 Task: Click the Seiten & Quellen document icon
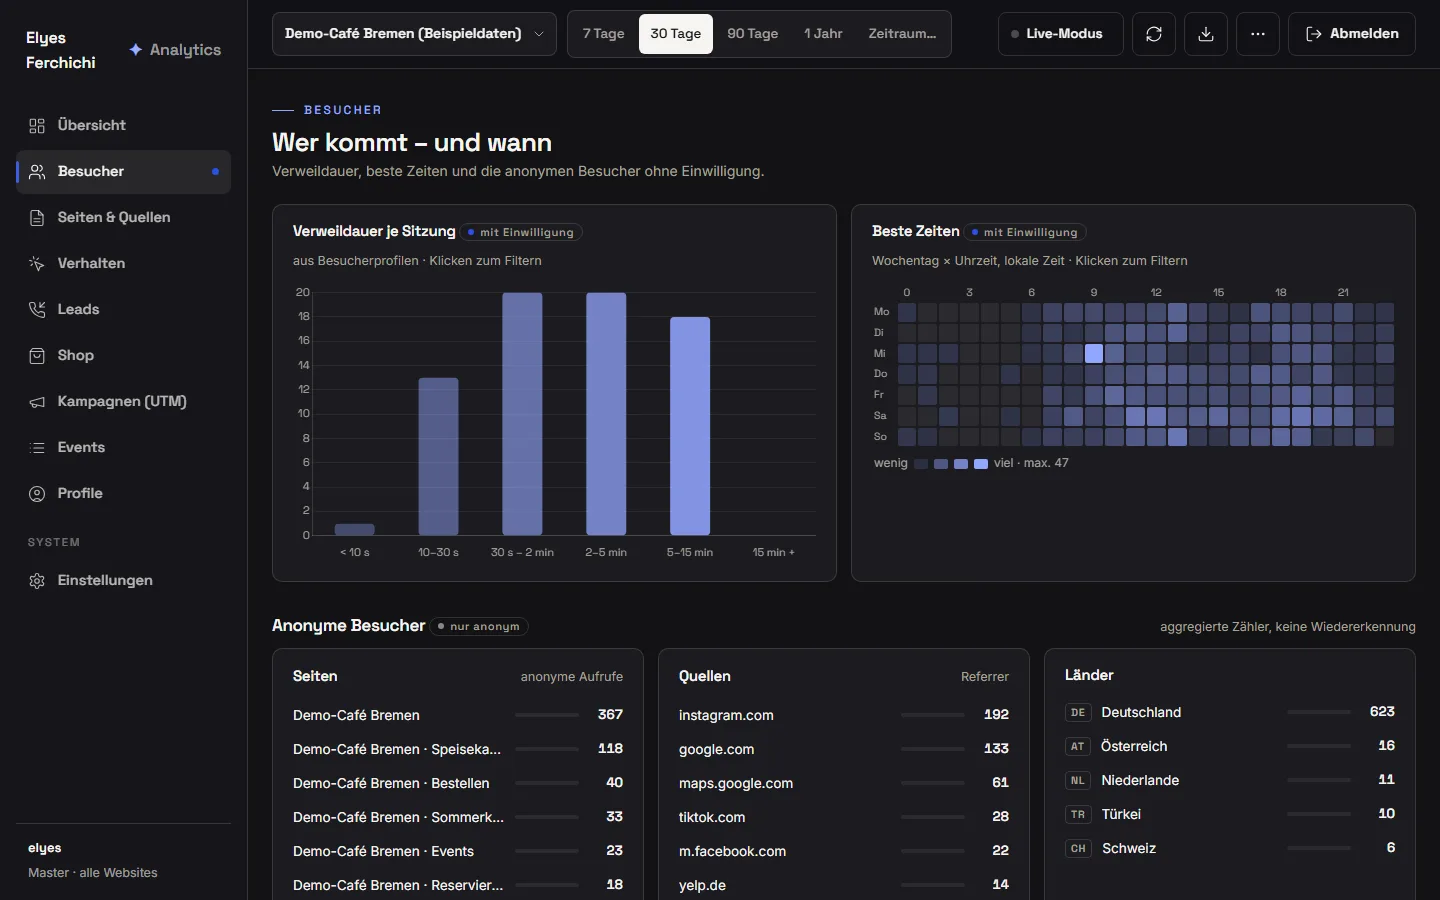point(37,218)
